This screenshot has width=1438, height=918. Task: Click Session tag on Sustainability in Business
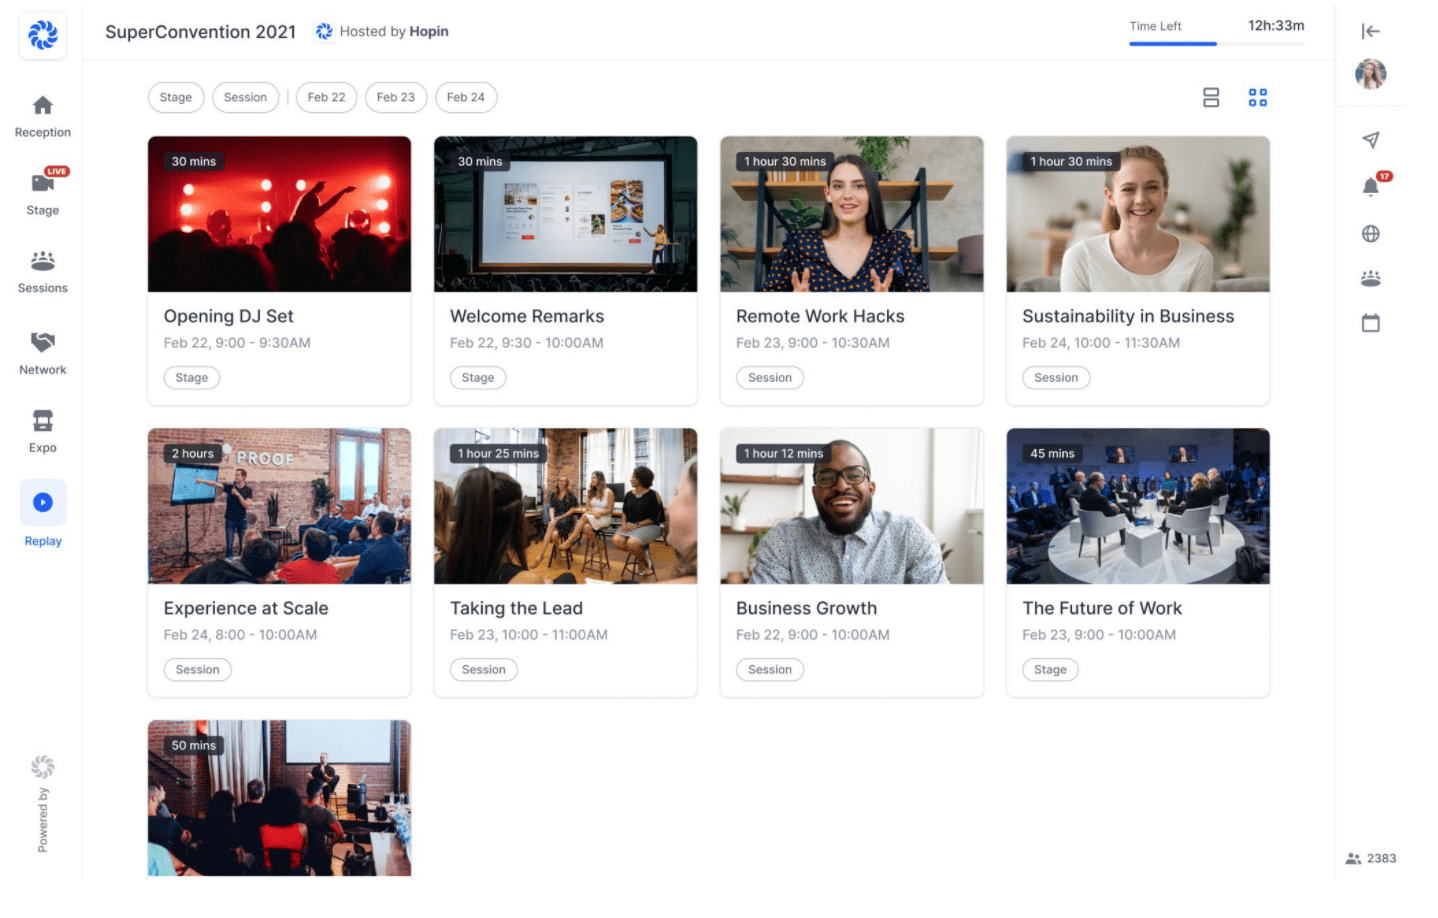point(1056,378)
